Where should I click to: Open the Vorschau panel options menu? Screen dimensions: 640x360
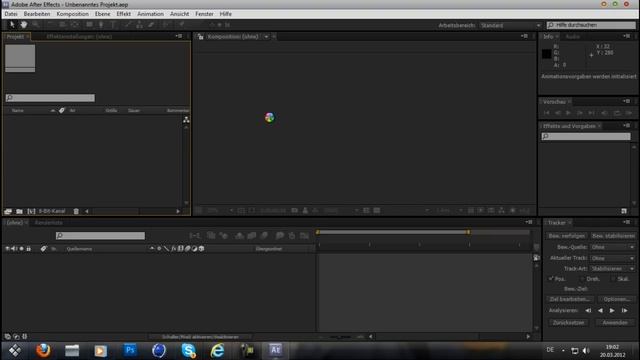(627, 101)
